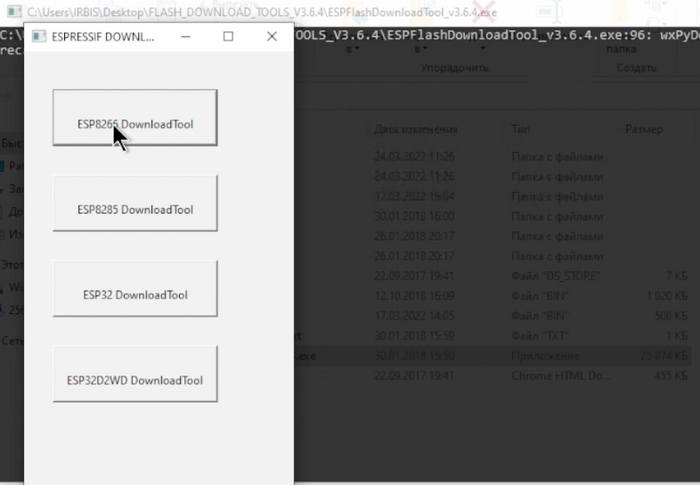This screenshot has height=485, width=700.
Task: Select the Файл "DS_STORE" row in Explorer
Action: click(493, 276)
